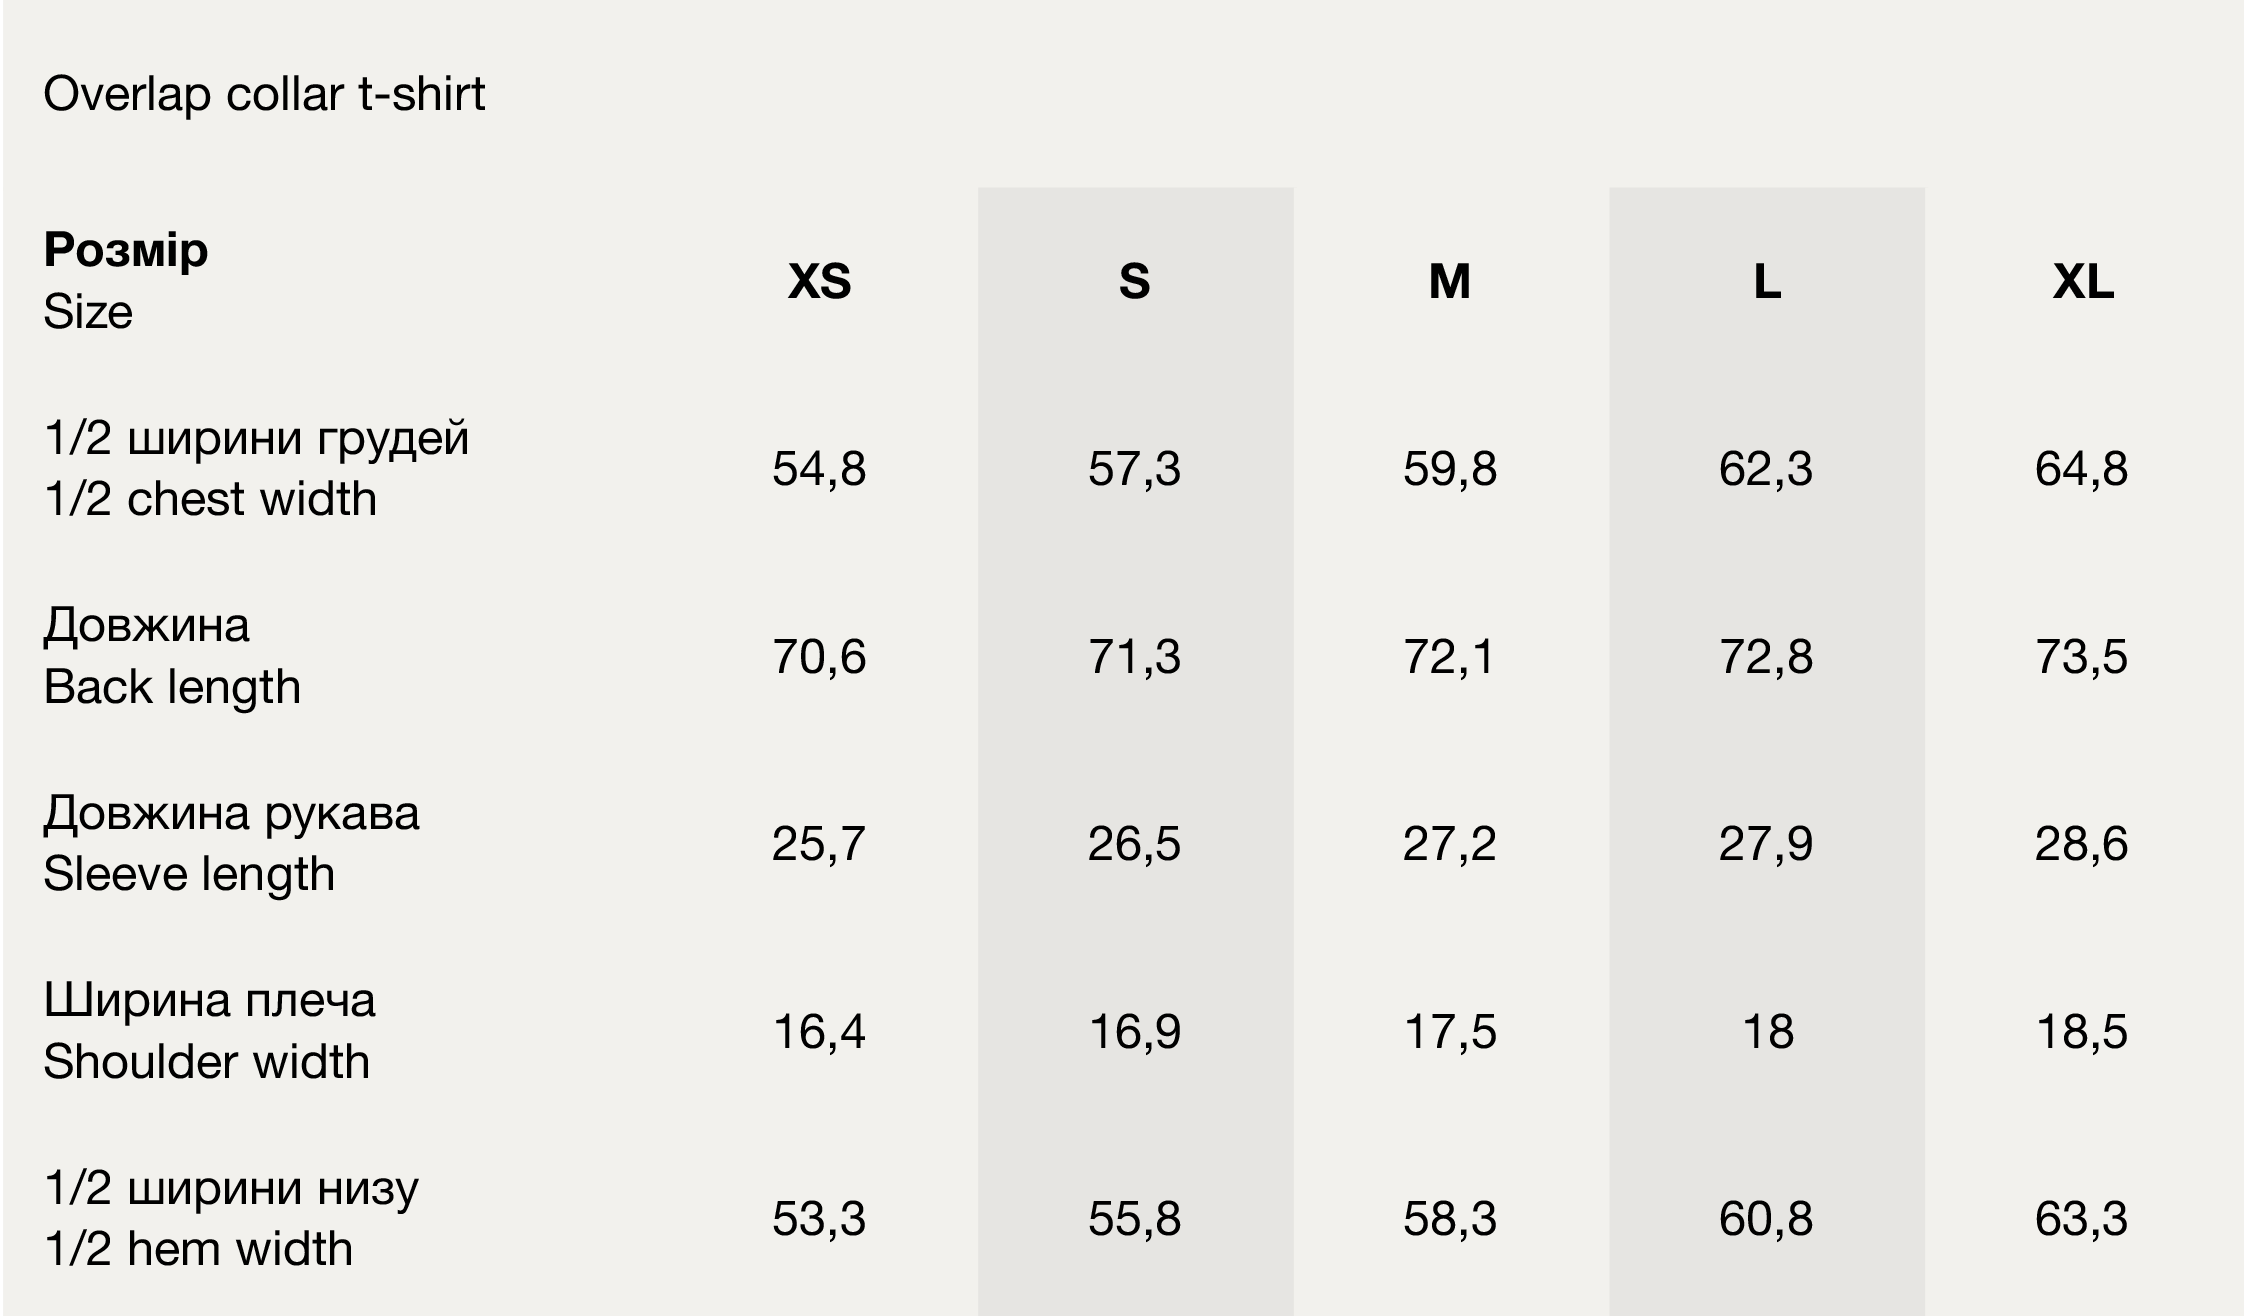Click back length value 73,5 for XL

pos(2081,657)
